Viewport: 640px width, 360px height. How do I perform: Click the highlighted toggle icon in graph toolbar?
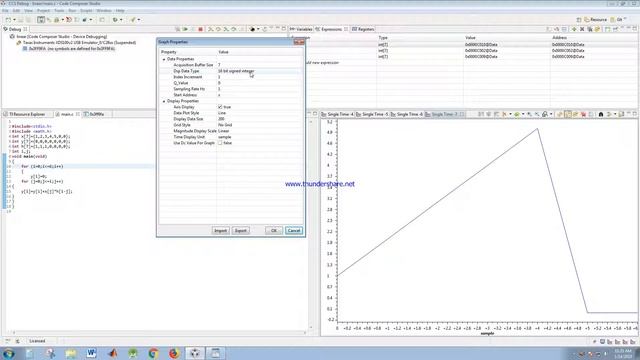[568, 114]
